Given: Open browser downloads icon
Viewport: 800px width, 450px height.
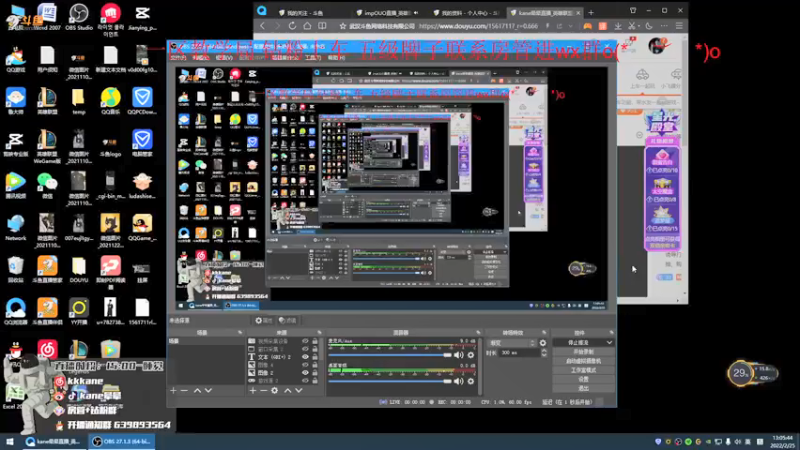Looking at the screenshot, I should click(618, 26).
